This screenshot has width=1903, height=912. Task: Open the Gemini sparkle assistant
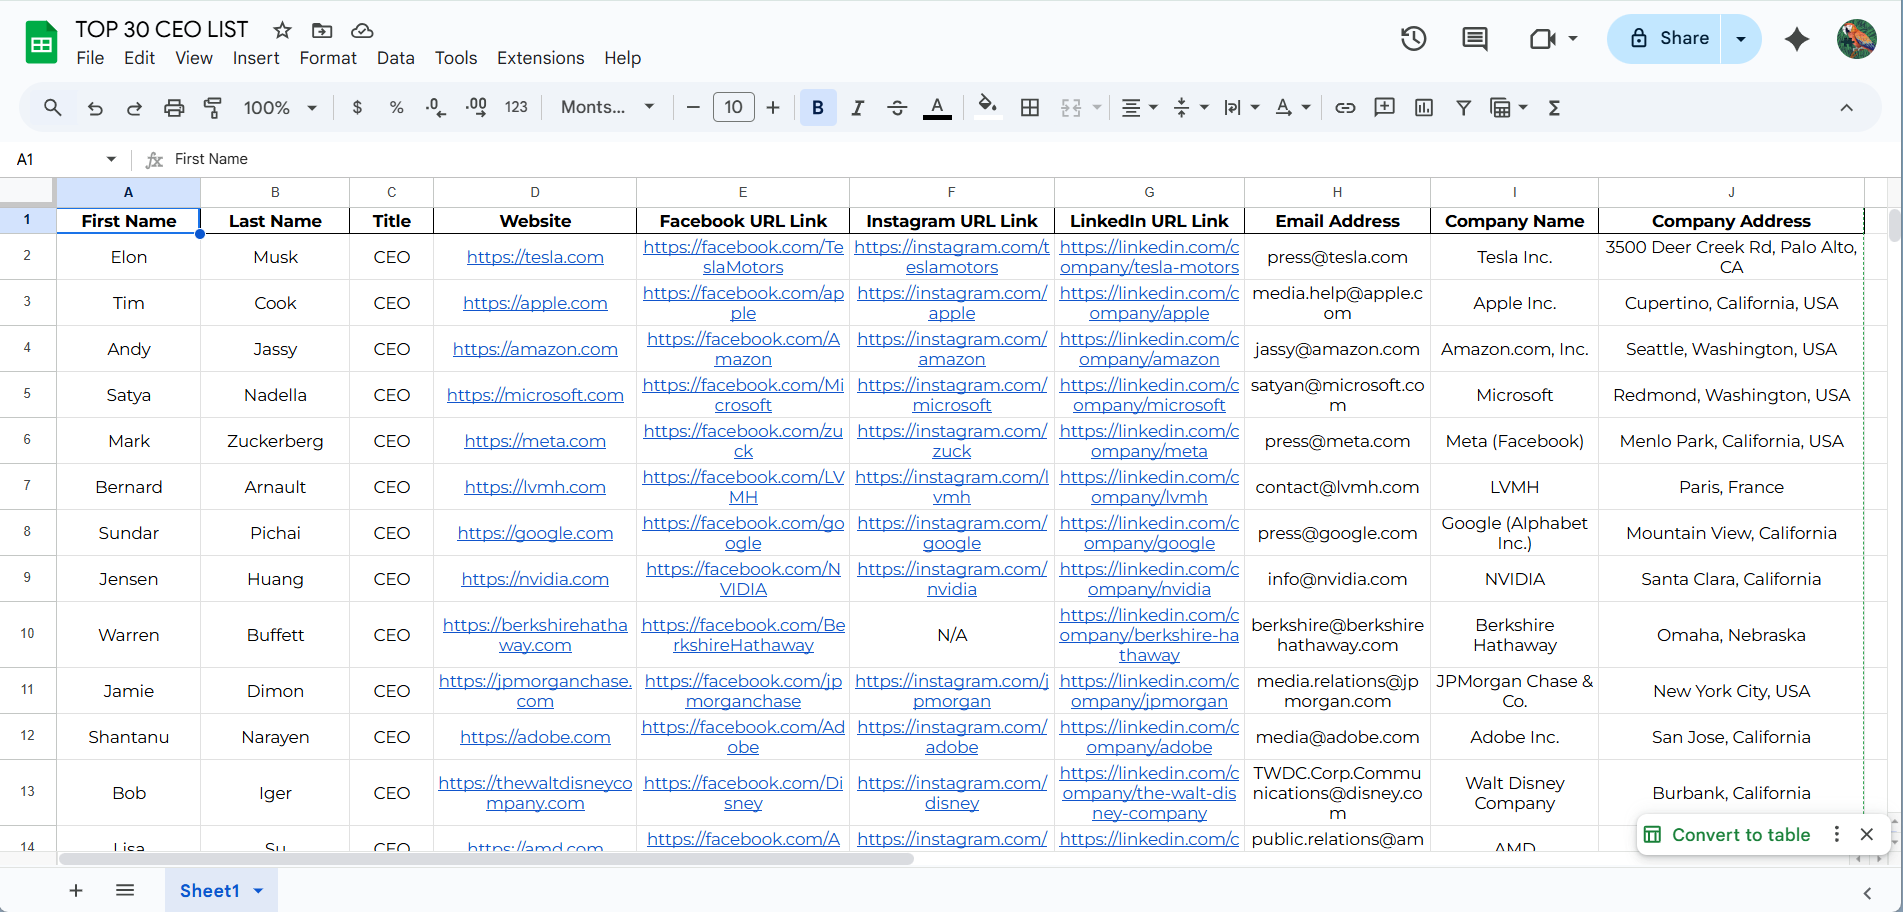click(x=1797, y=39)
